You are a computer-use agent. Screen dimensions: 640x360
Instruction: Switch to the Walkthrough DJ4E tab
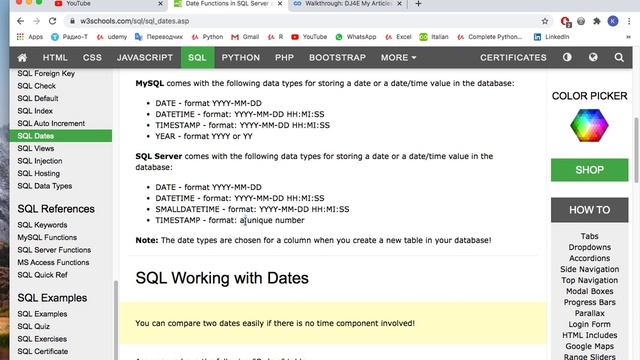[347, 4]
